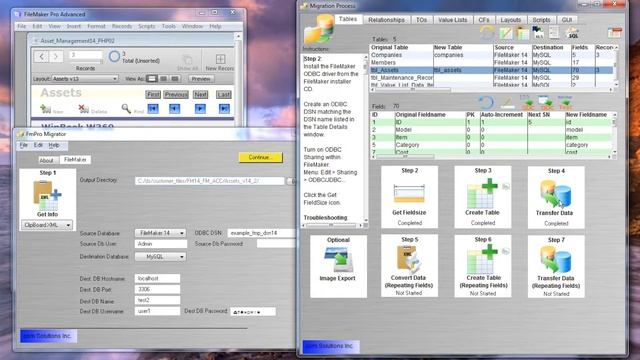
Task: Open the Relationships tab in Migration Process
Action: [x=386, y=20]
